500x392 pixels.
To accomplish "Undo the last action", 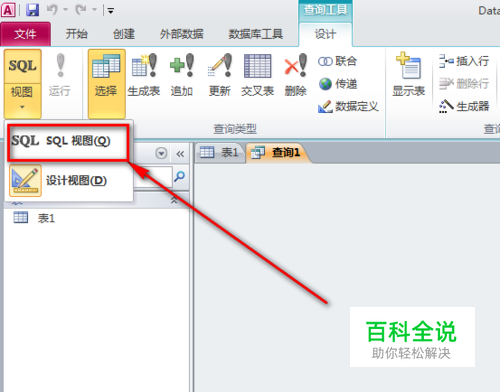I will tap(52, 10).
